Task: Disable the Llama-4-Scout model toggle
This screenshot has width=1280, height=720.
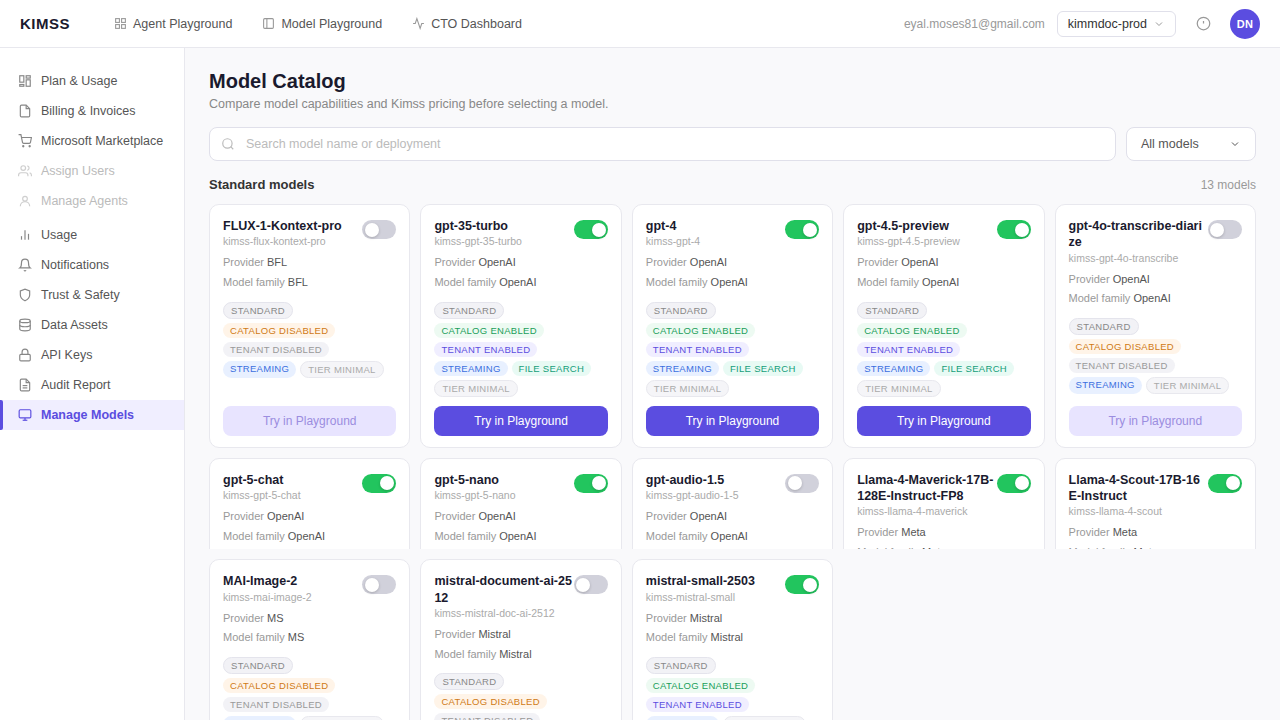Action: (x=1225, y=484)
